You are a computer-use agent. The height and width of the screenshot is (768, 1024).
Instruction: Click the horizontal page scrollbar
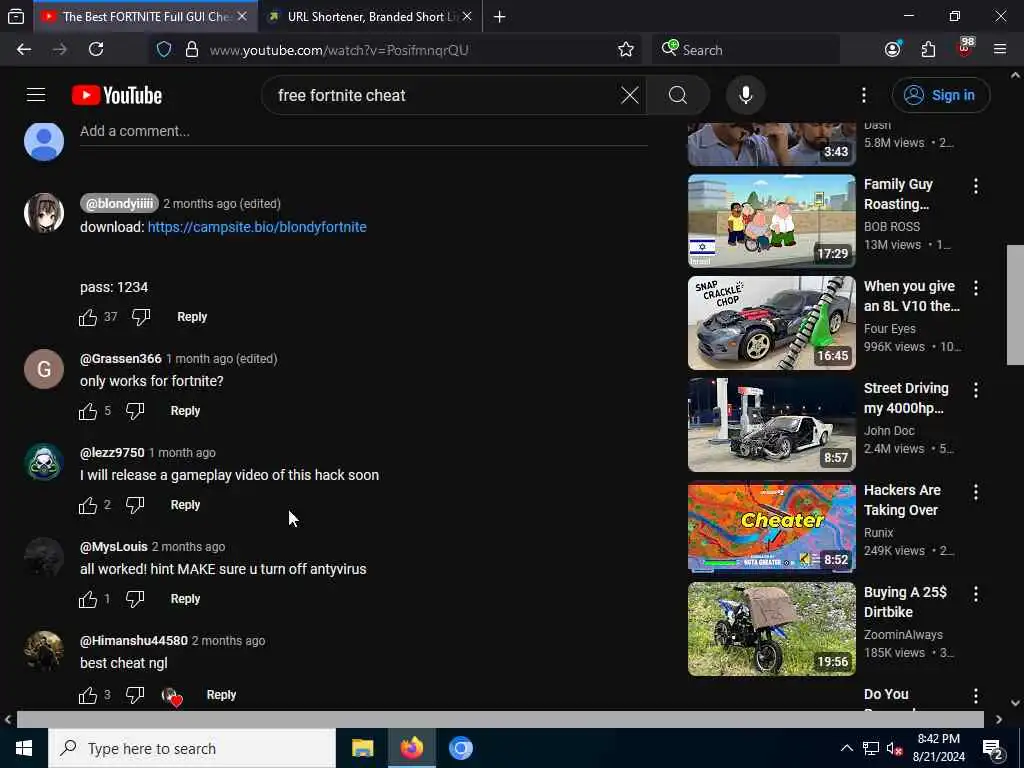click(x=500, y=719)
